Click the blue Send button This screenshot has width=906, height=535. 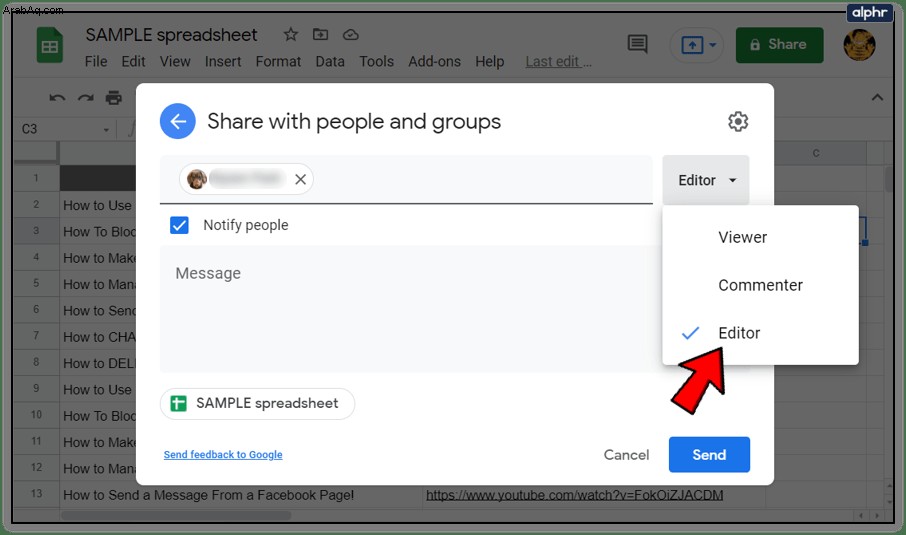tap(709, 455)
